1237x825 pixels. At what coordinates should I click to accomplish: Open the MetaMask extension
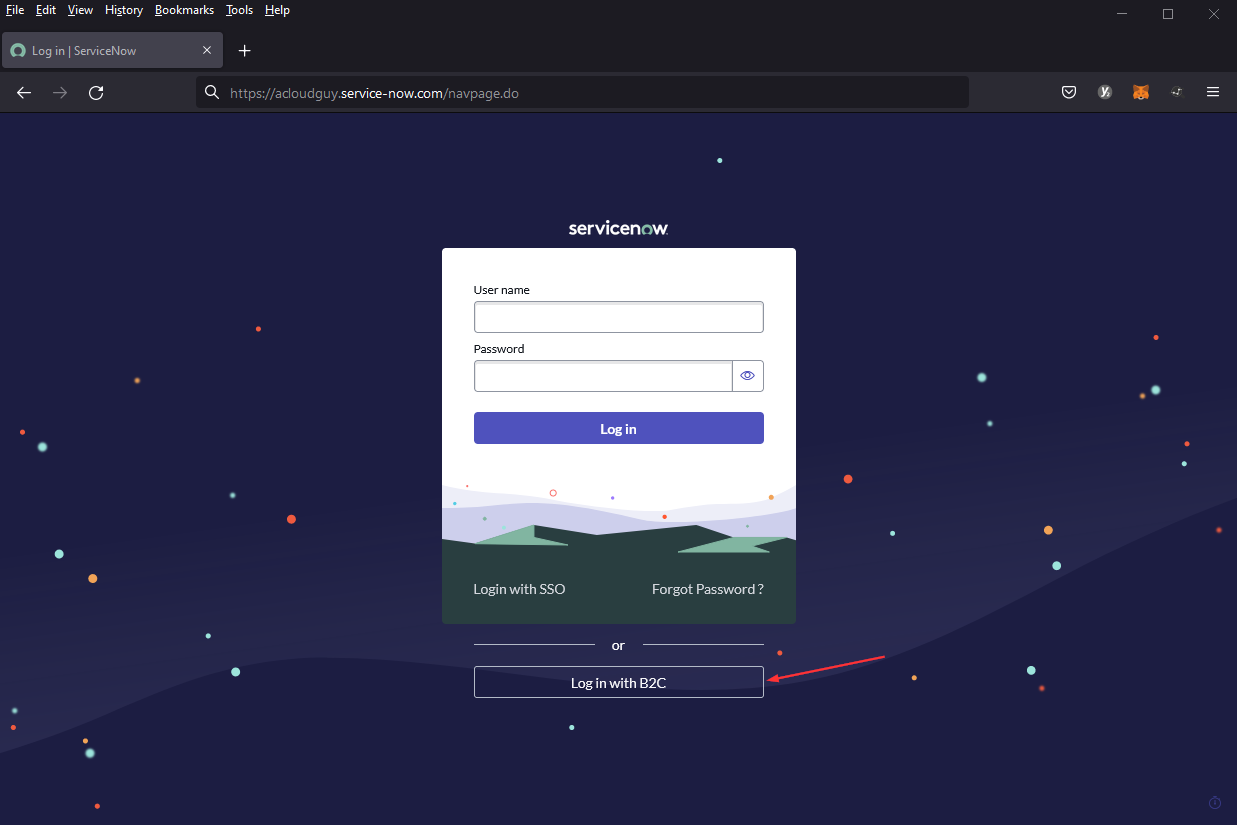[x=1140, y=92]
